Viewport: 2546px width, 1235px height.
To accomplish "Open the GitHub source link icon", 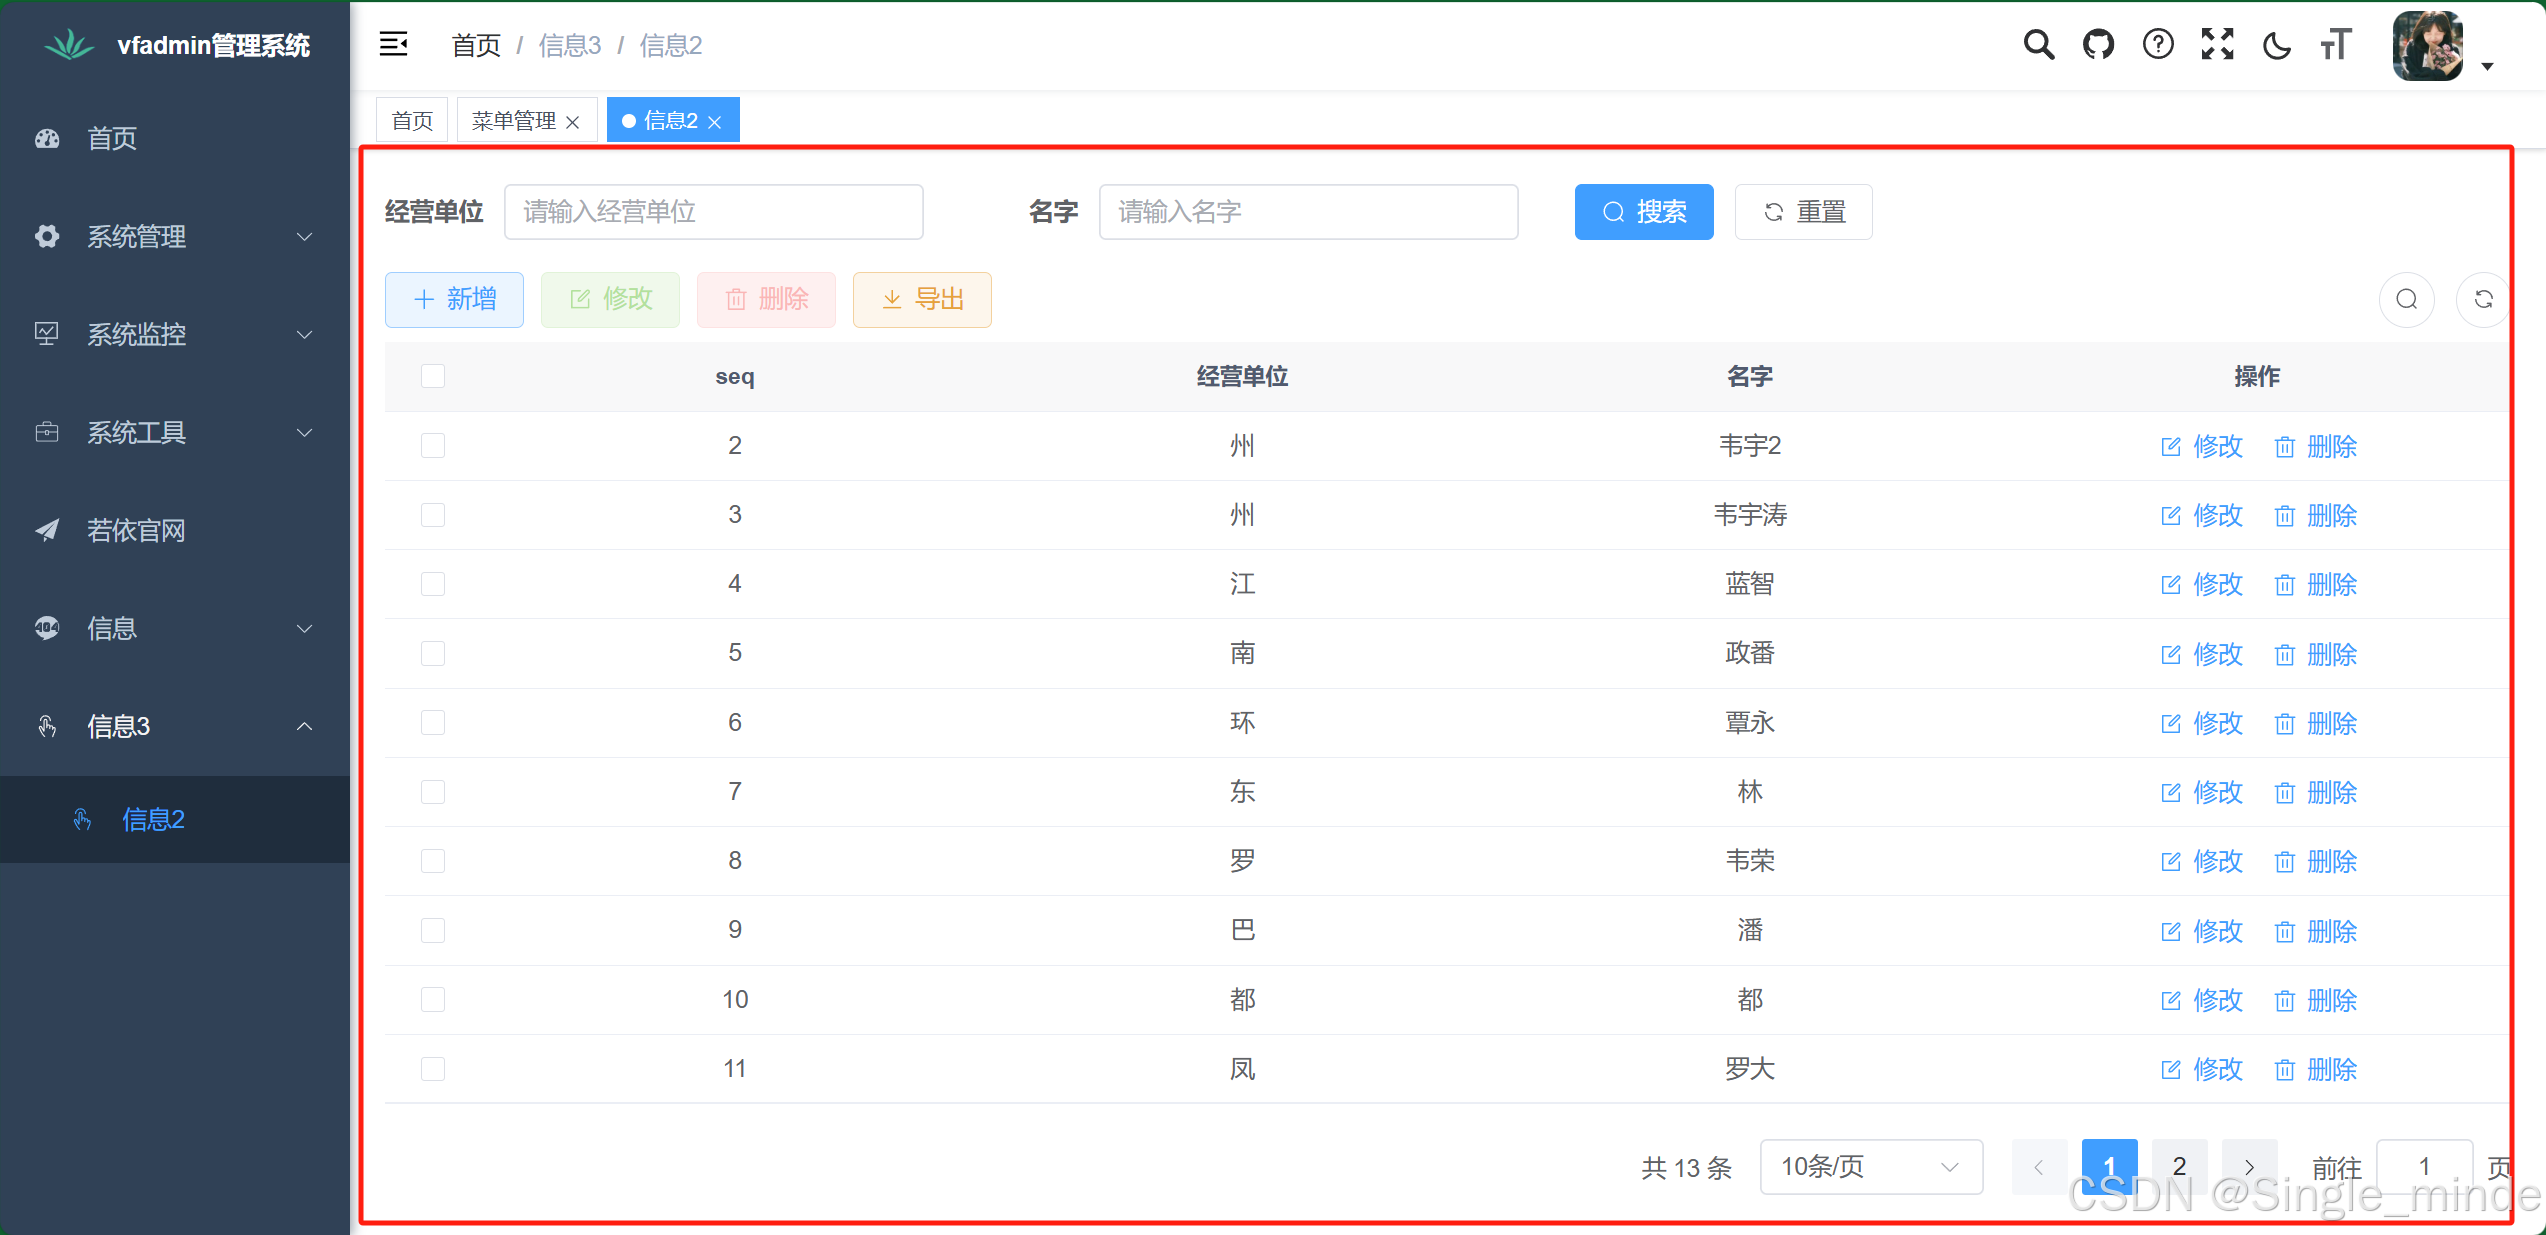I will (x=2098, y=45).
